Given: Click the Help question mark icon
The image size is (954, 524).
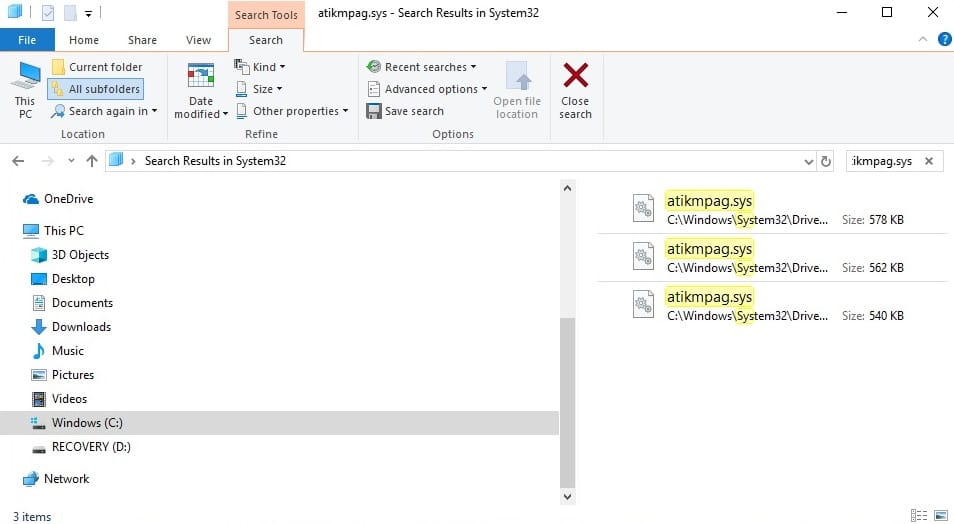Looking at the screenshot, I should (x=944, y=40).
